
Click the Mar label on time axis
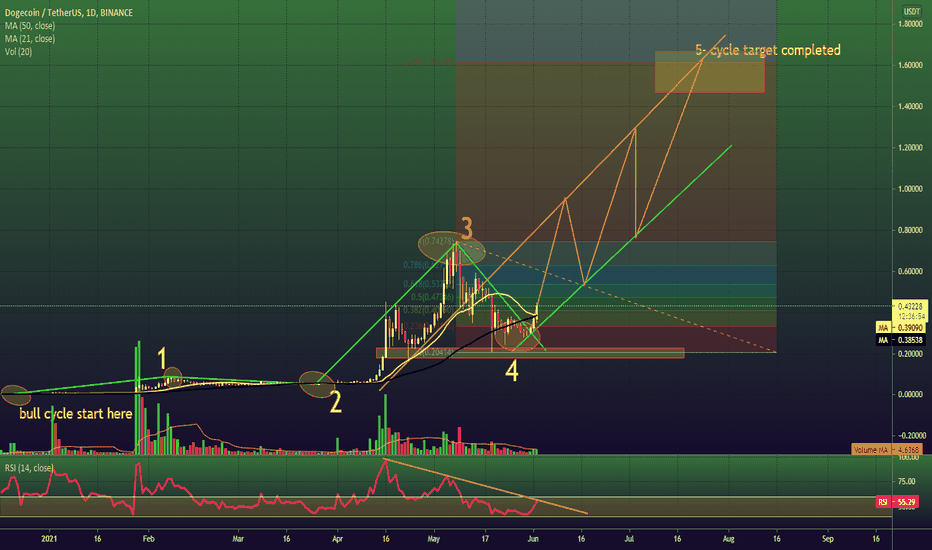point(238,539)
